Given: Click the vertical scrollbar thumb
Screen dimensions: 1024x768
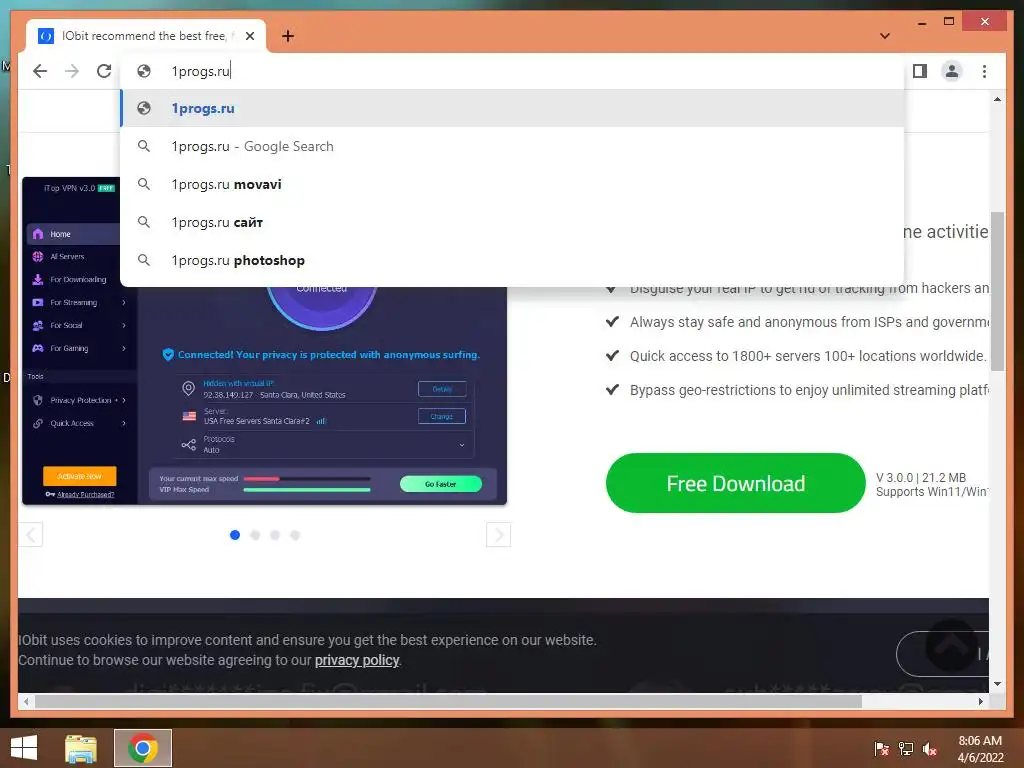Looking at the screenshot, I should click(x=997, y=291).
